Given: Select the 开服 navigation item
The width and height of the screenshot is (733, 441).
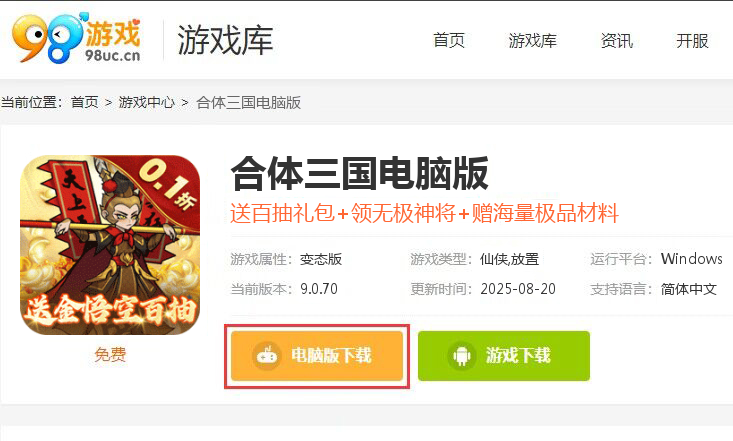Looking at the screenshot, I should click(692, 40).
